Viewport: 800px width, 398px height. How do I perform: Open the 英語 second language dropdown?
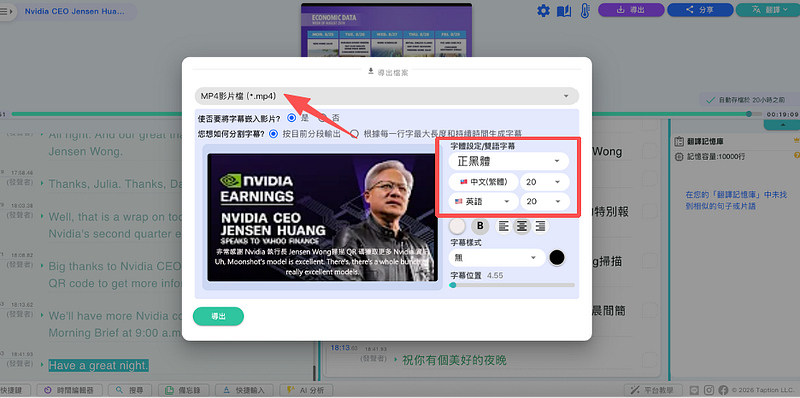pos(483,202)
